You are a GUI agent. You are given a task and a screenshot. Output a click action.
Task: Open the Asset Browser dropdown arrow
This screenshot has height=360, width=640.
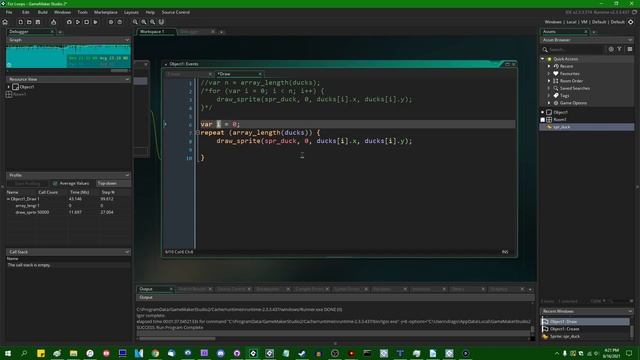click(x=630, y=40)
